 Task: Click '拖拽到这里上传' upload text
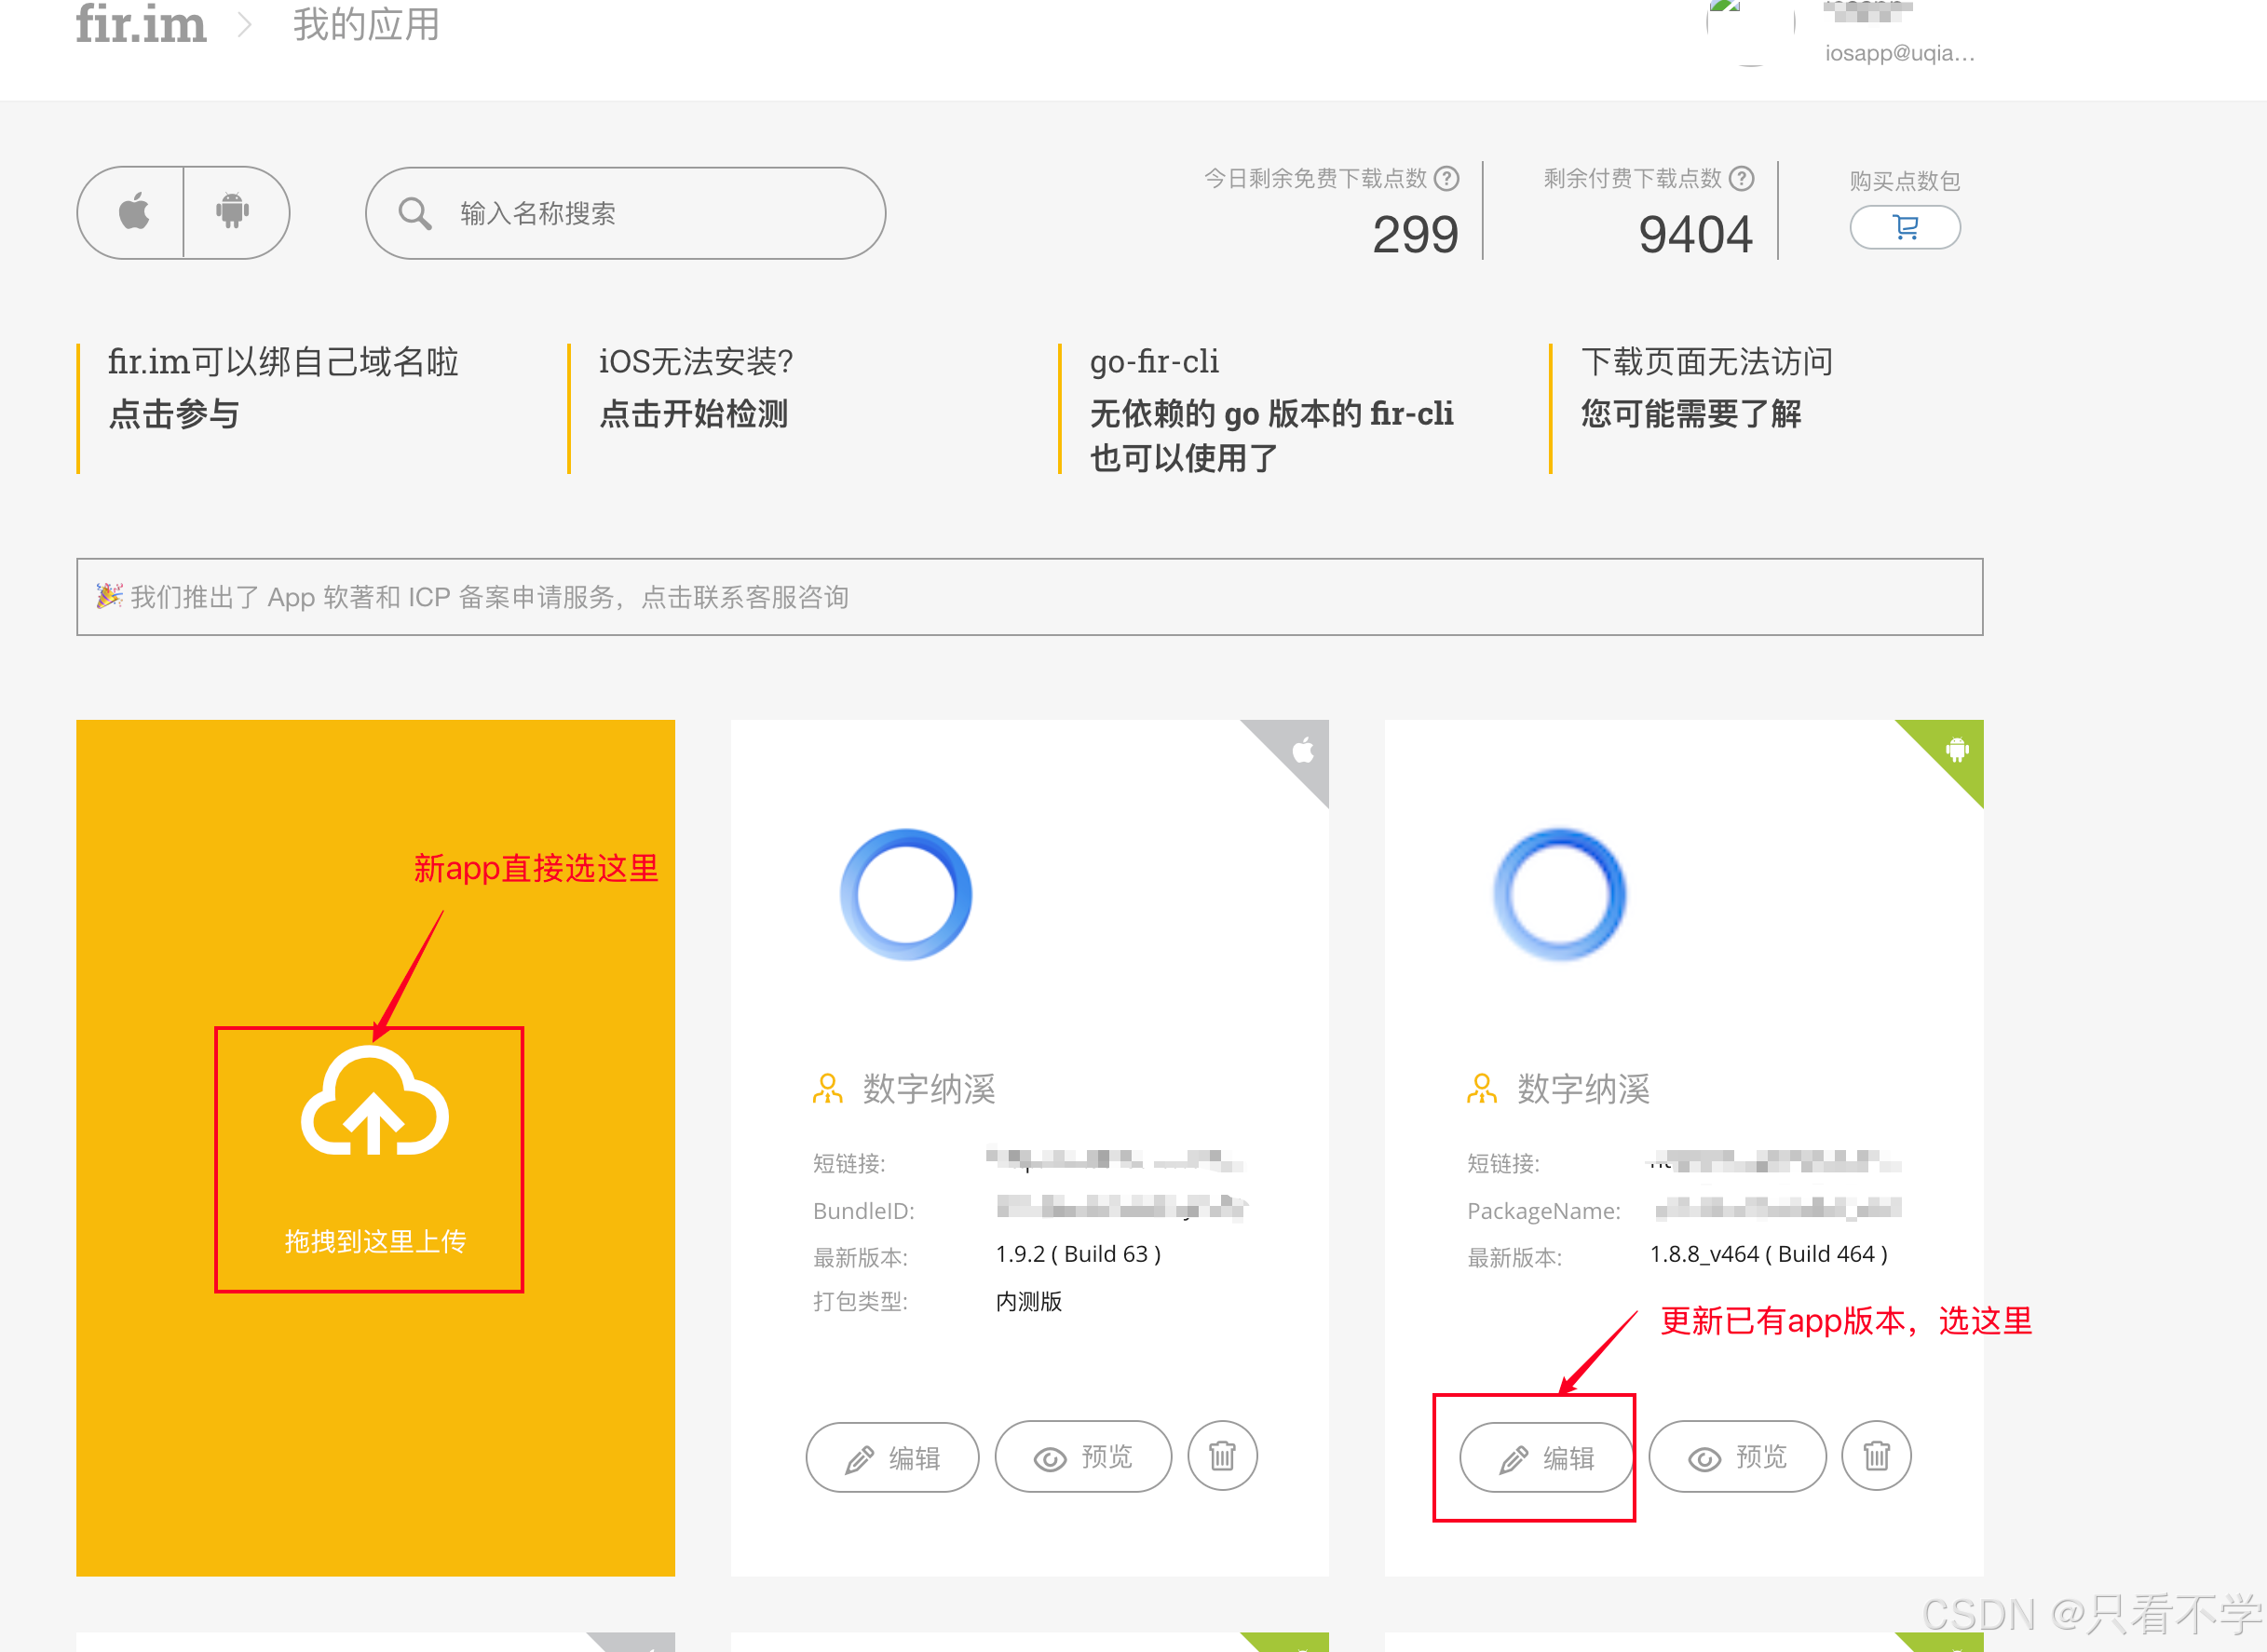375,1241
